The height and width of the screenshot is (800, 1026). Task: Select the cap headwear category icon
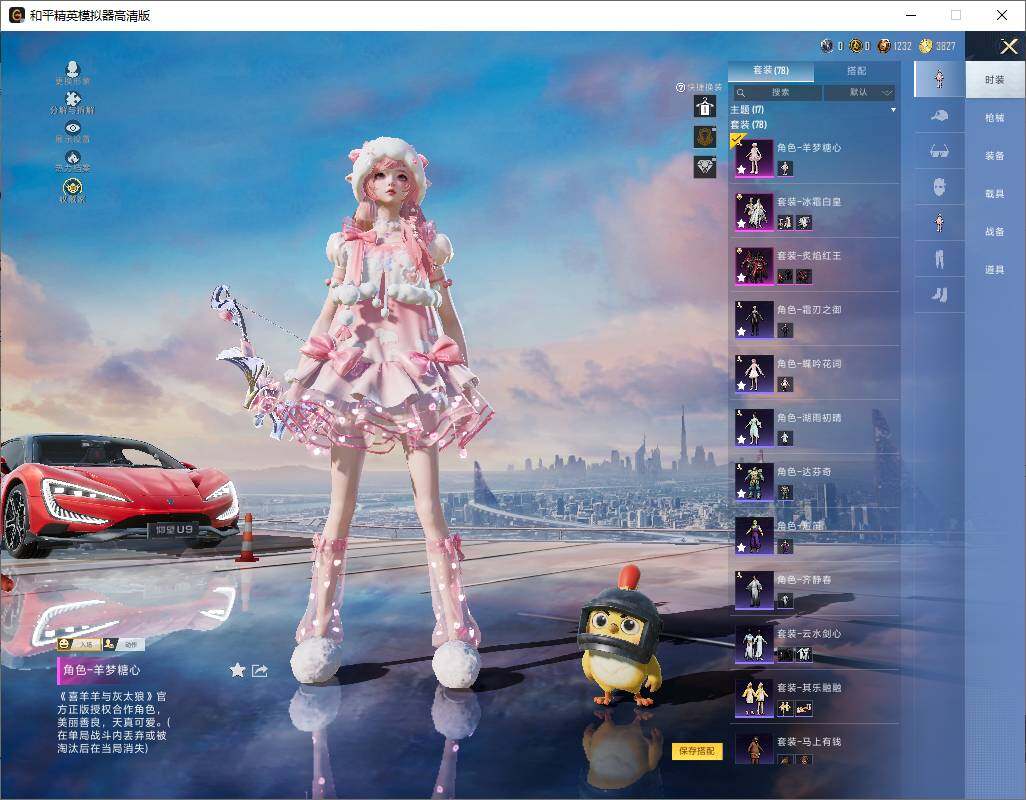pos(939,116)
